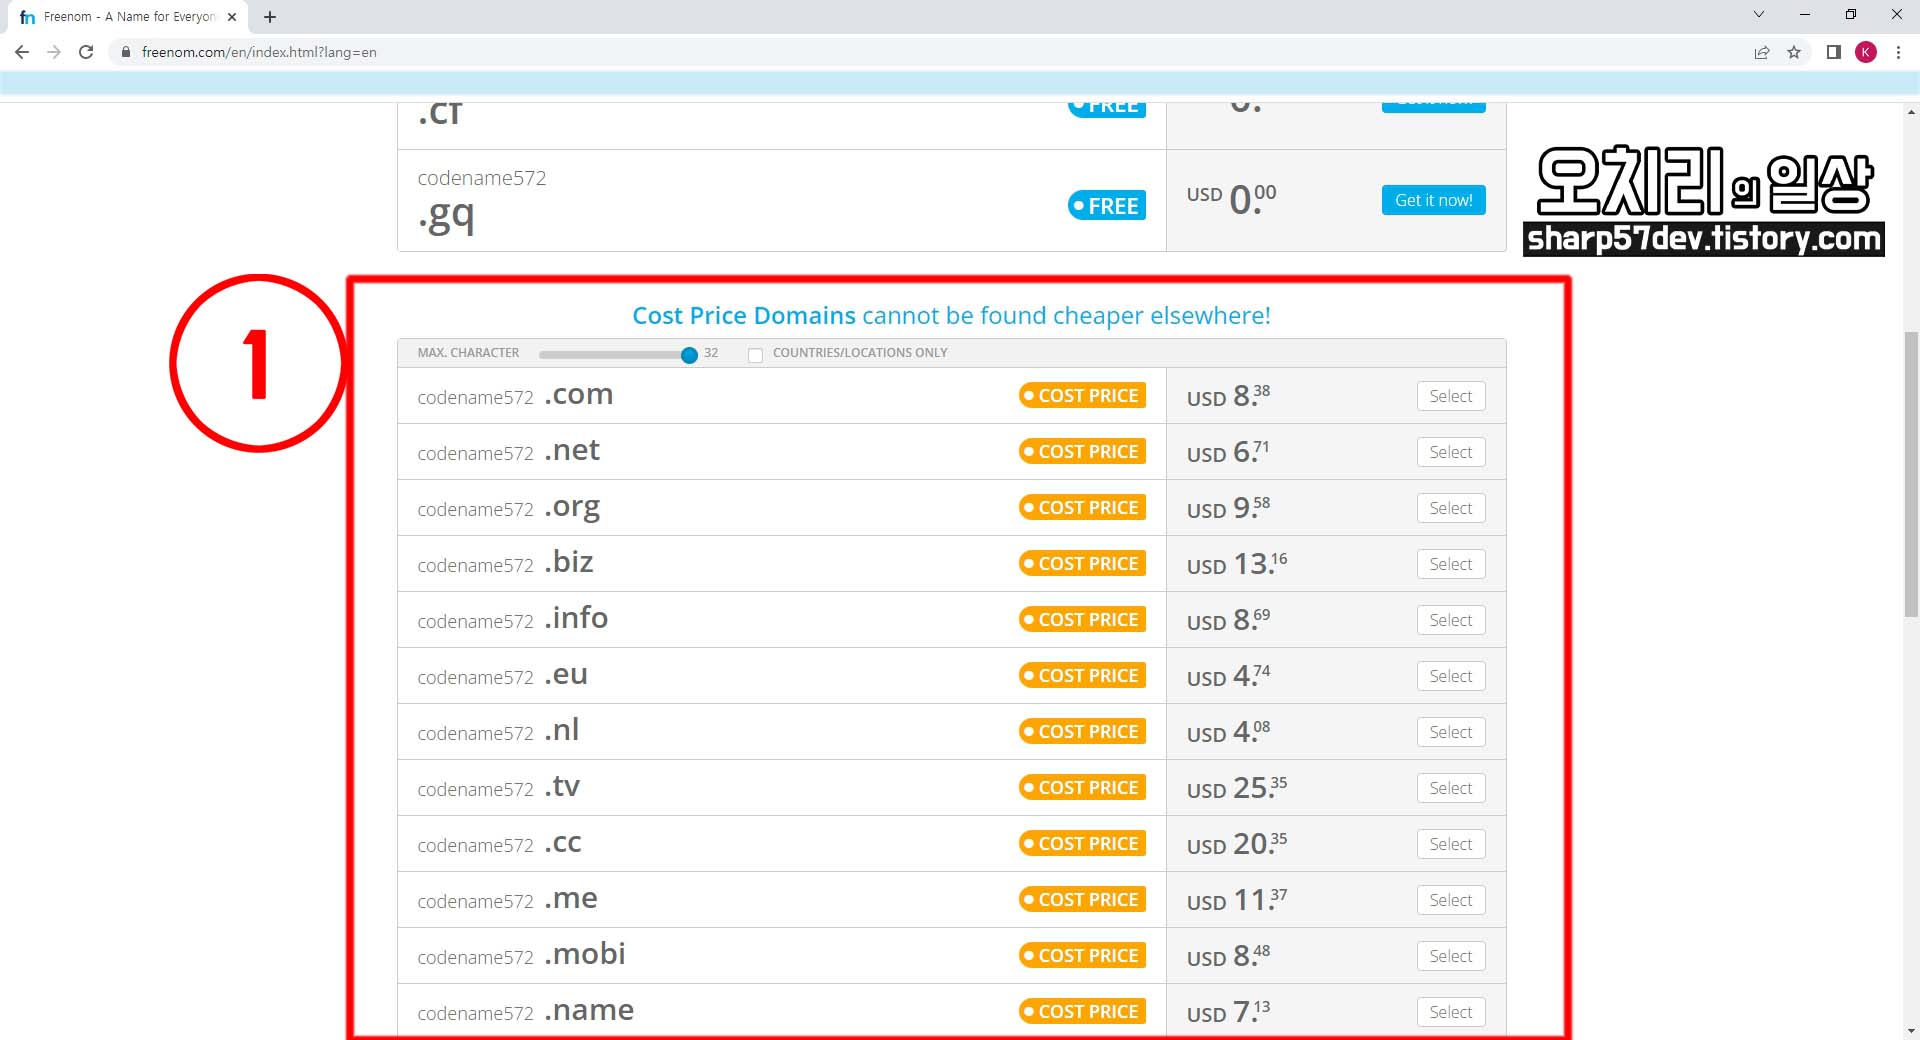Click COST PRICE badge for .me
Screen dimensions: 1920x1040
1082,900
